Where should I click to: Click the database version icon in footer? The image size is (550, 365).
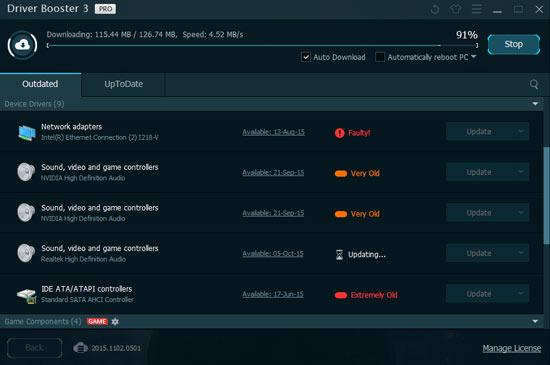(x=80, y=348)
